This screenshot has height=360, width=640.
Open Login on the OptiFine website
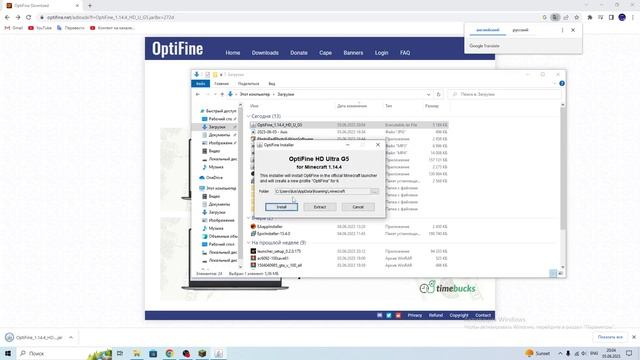coord(381,53)
